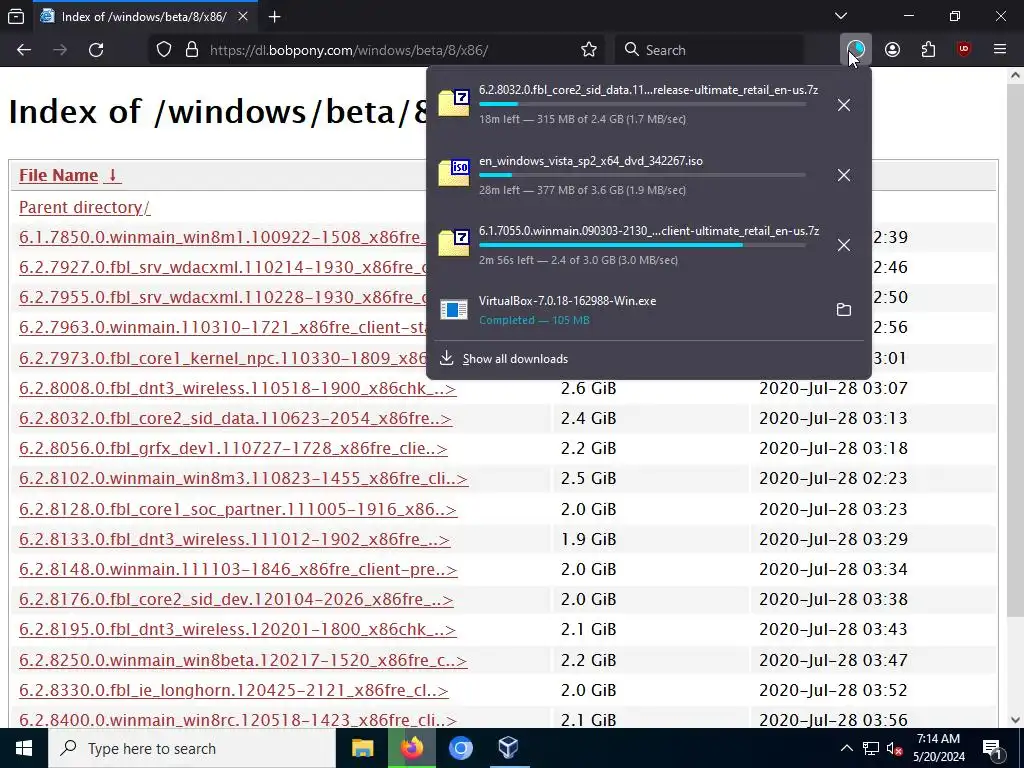This screenshot has width=1024, height=768.
Task: Open the 6.2.8133.0.fbl_dnt3_wireless link
Action: tap(234, 539)
